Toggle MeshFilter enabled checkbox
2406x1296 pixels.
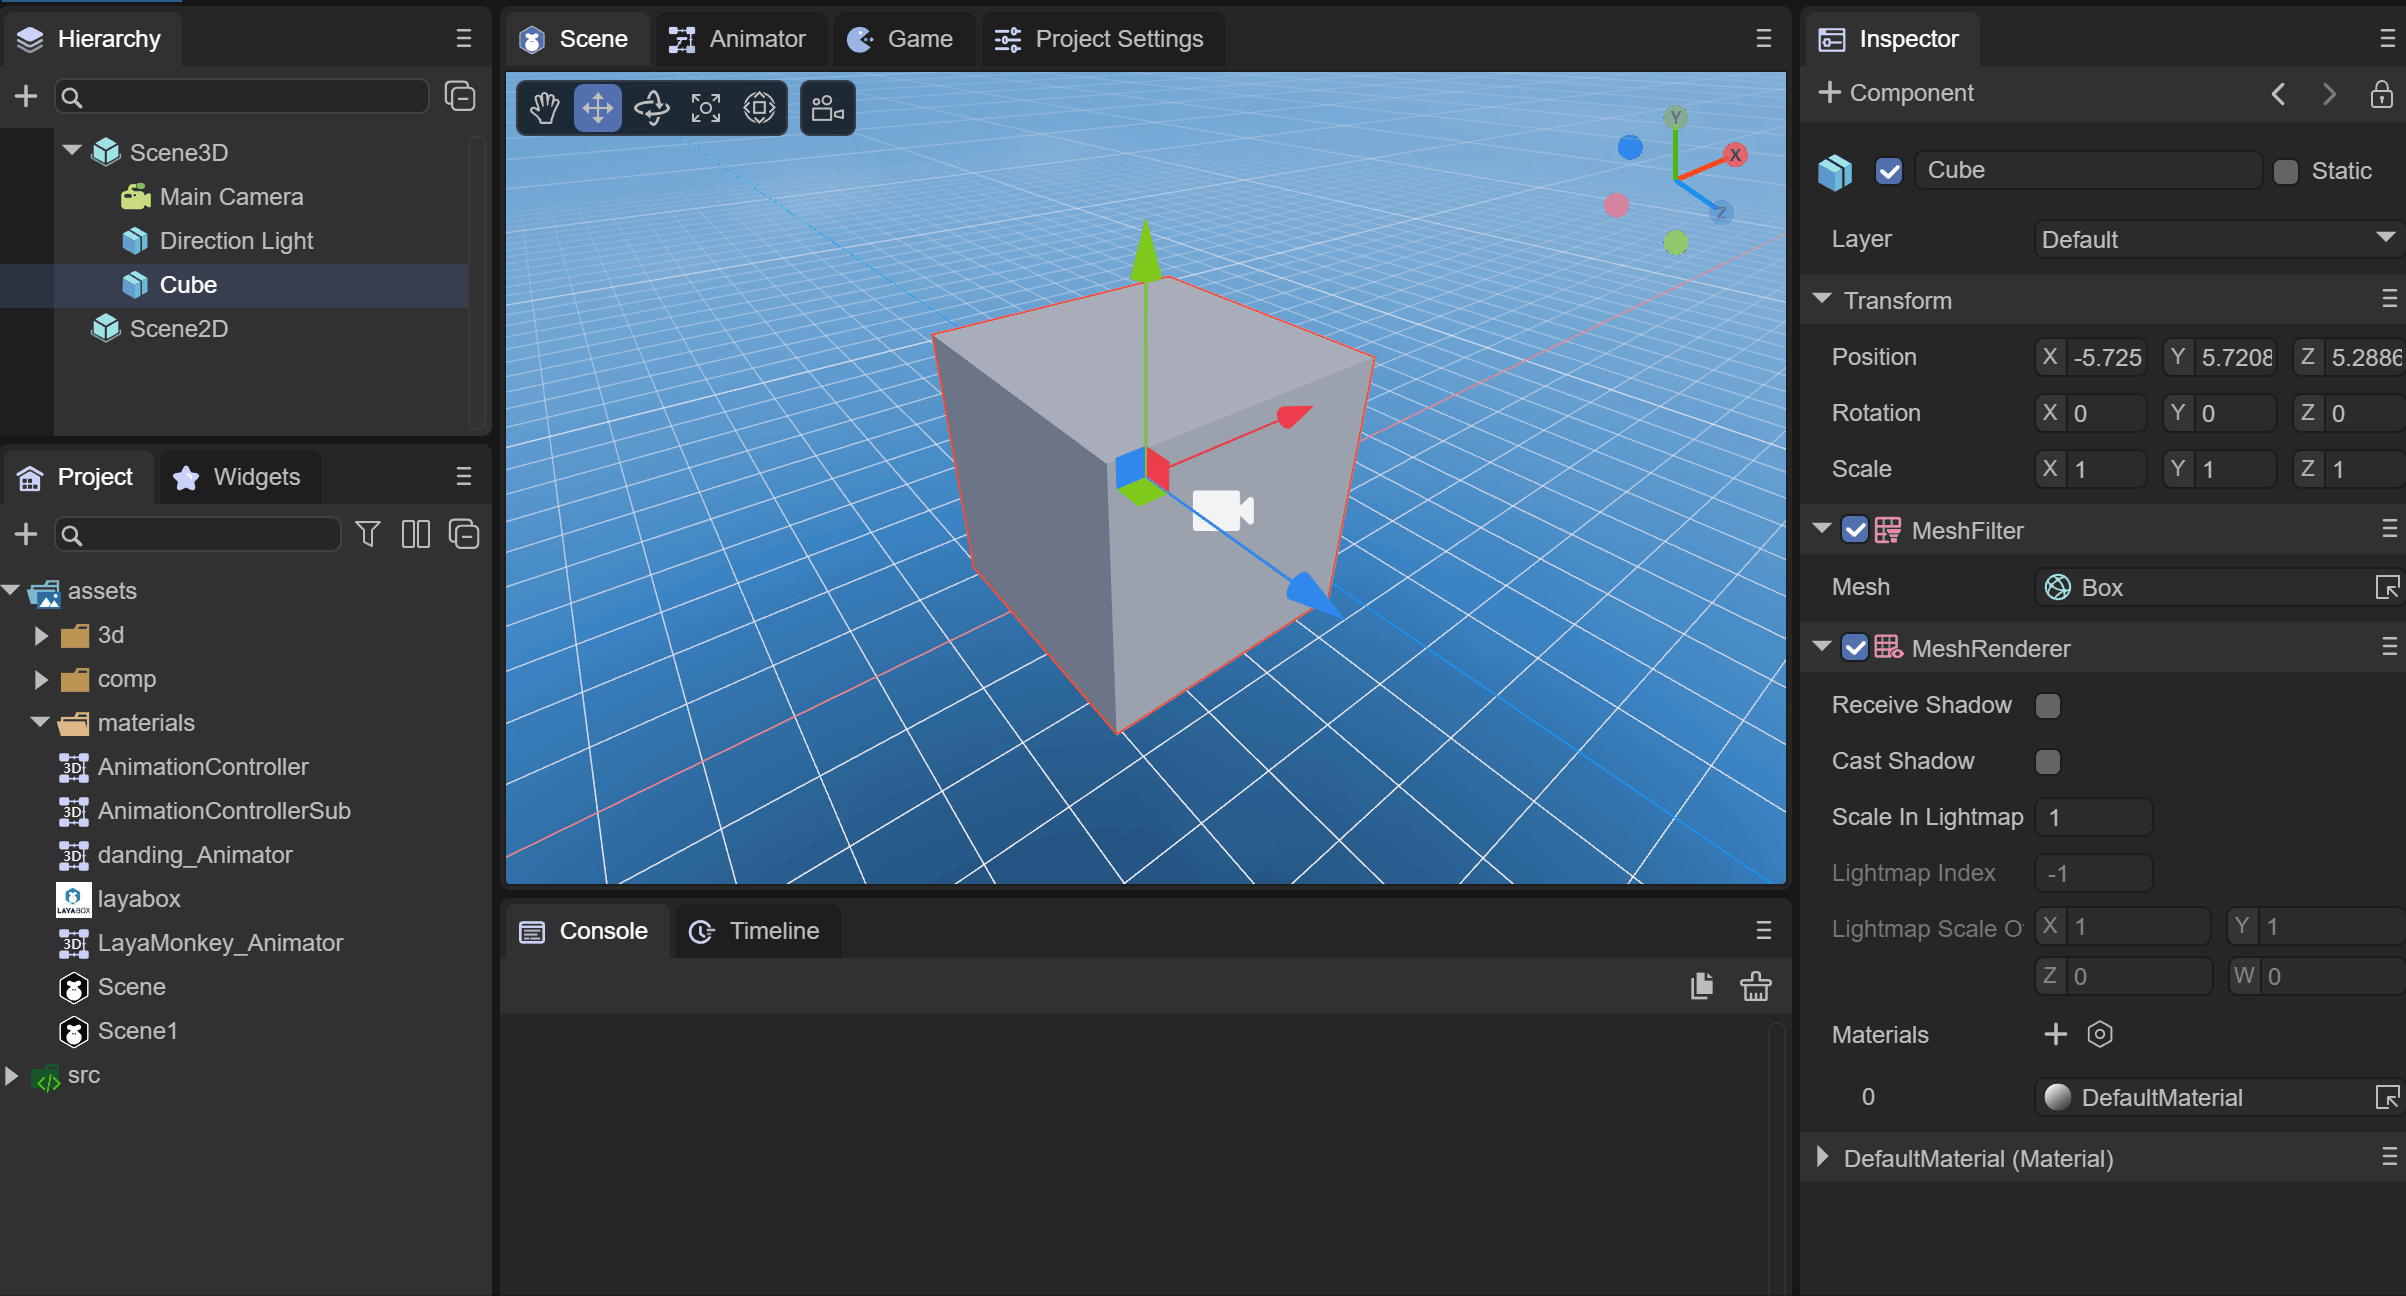click(x=1856, y=530)
